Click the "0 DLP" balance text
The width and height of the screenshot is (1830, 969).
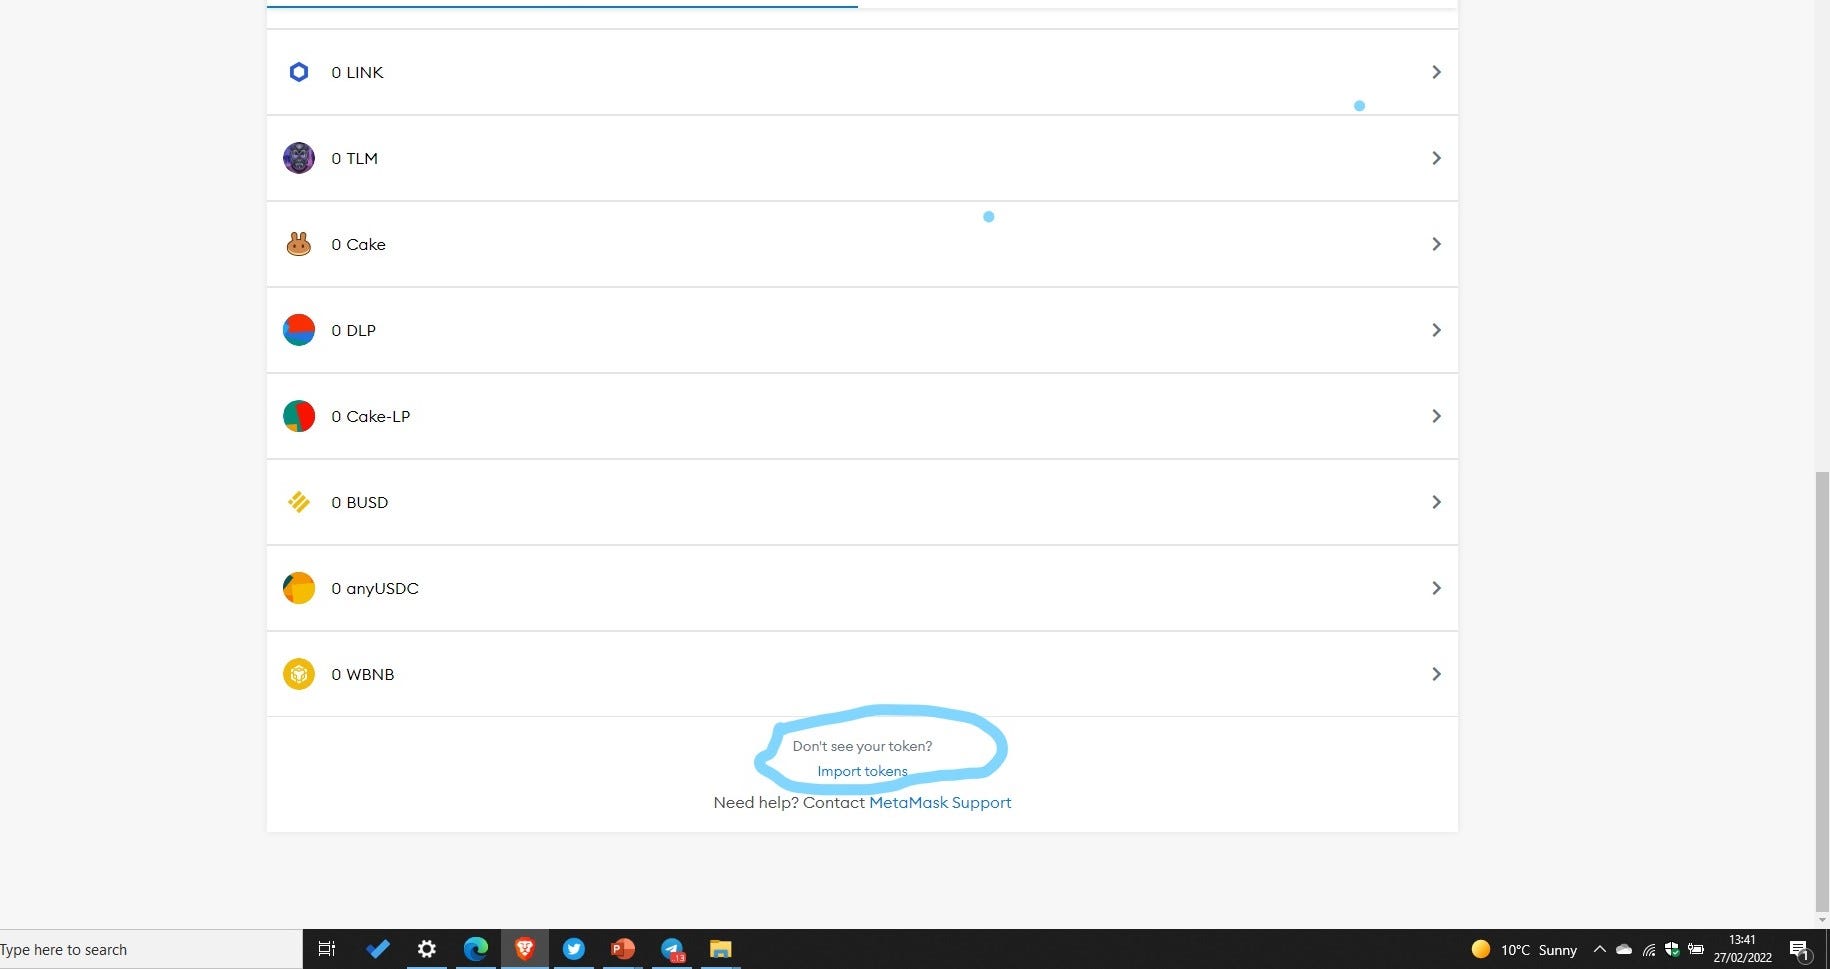(x=353, y=331)
